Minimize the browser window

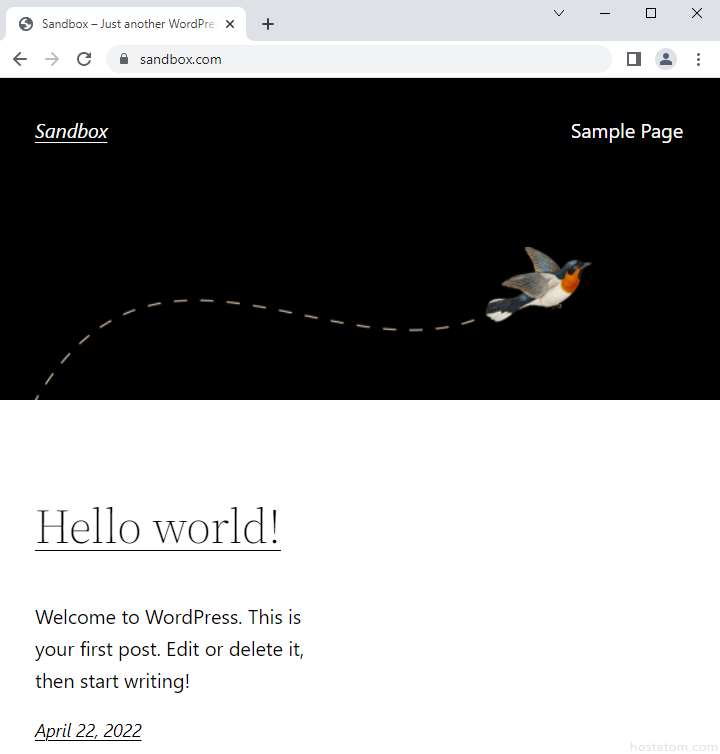click(x=605, y=13)
